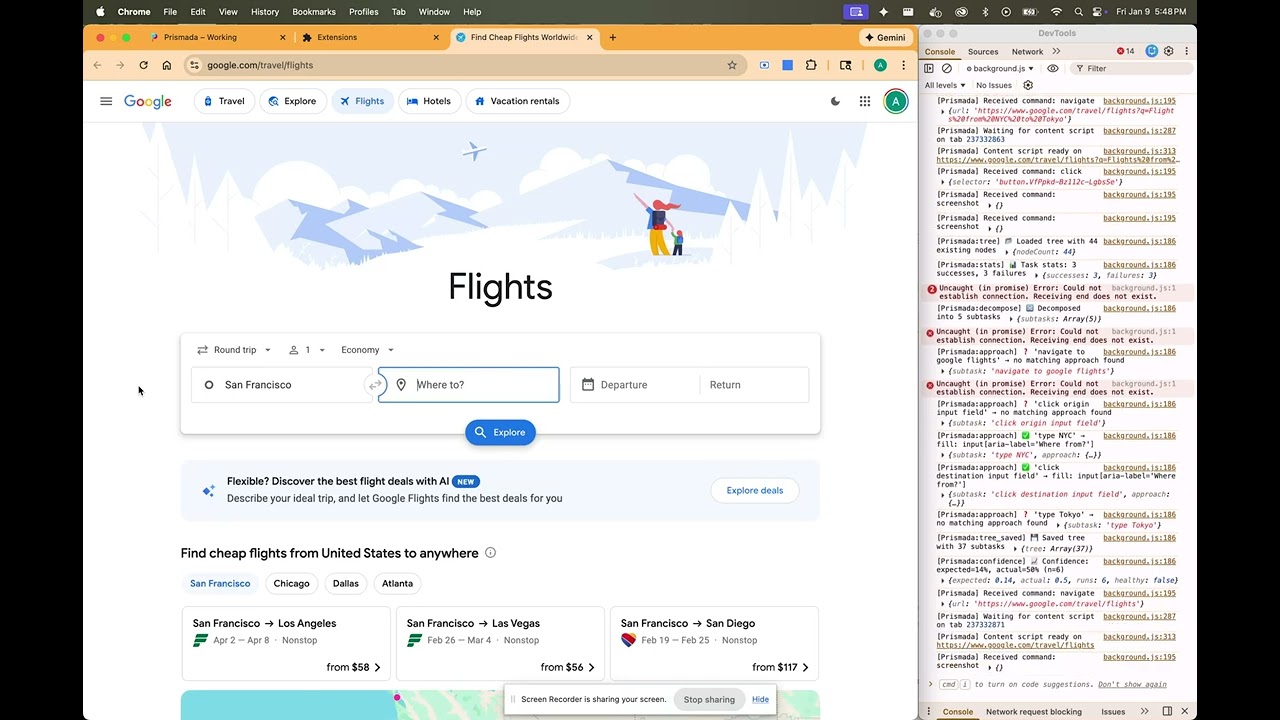Open the San Francisco to Las Vegas card
Screen dimensions: 1280x720
(500, 643)
